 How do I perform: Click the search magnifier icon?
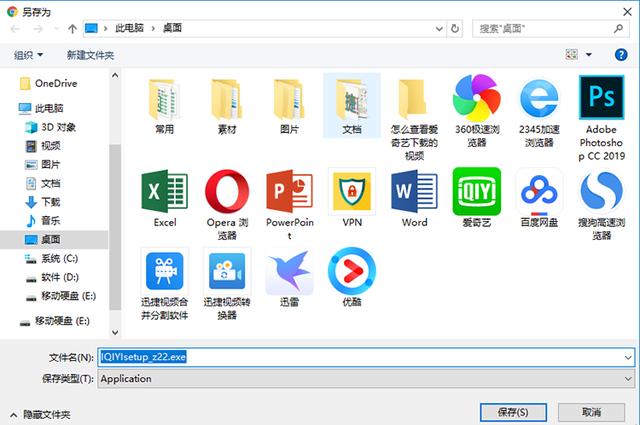(618, 29)
